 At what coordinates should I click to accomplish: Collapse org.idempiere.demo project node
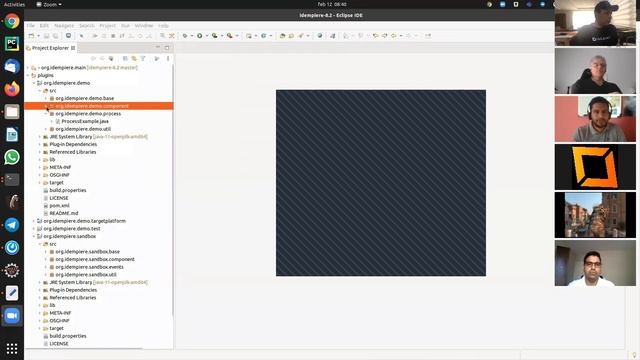34,83
